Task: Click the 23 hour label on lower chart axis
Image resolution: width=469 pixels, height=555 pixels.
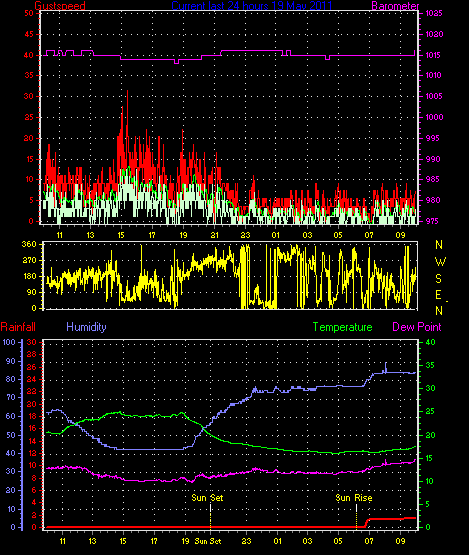Action: [247, 541]
